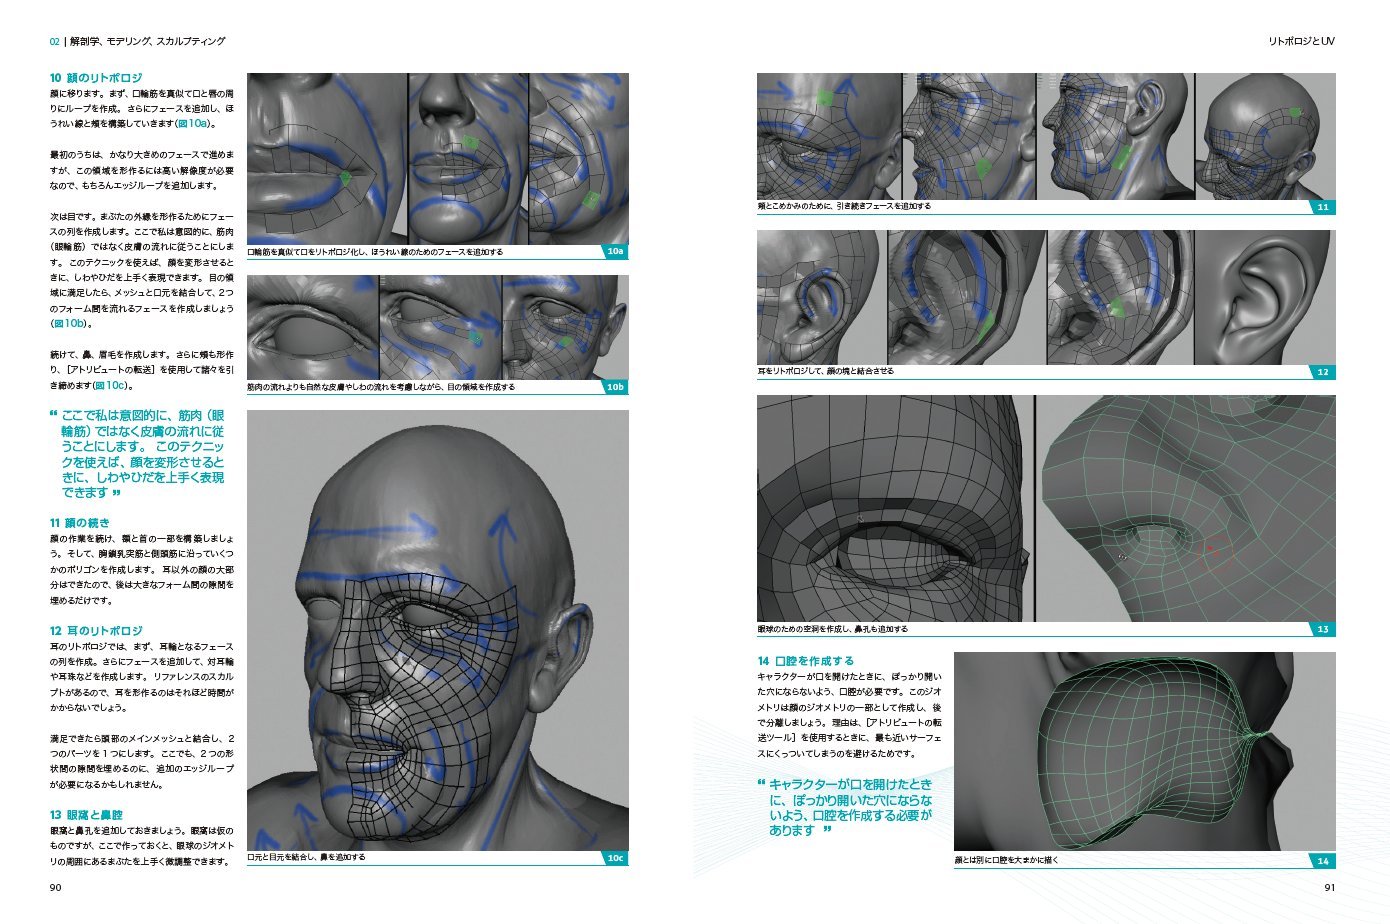
Task: Select the heading 14 口腔を作成する
Action: tap(806, 661)
